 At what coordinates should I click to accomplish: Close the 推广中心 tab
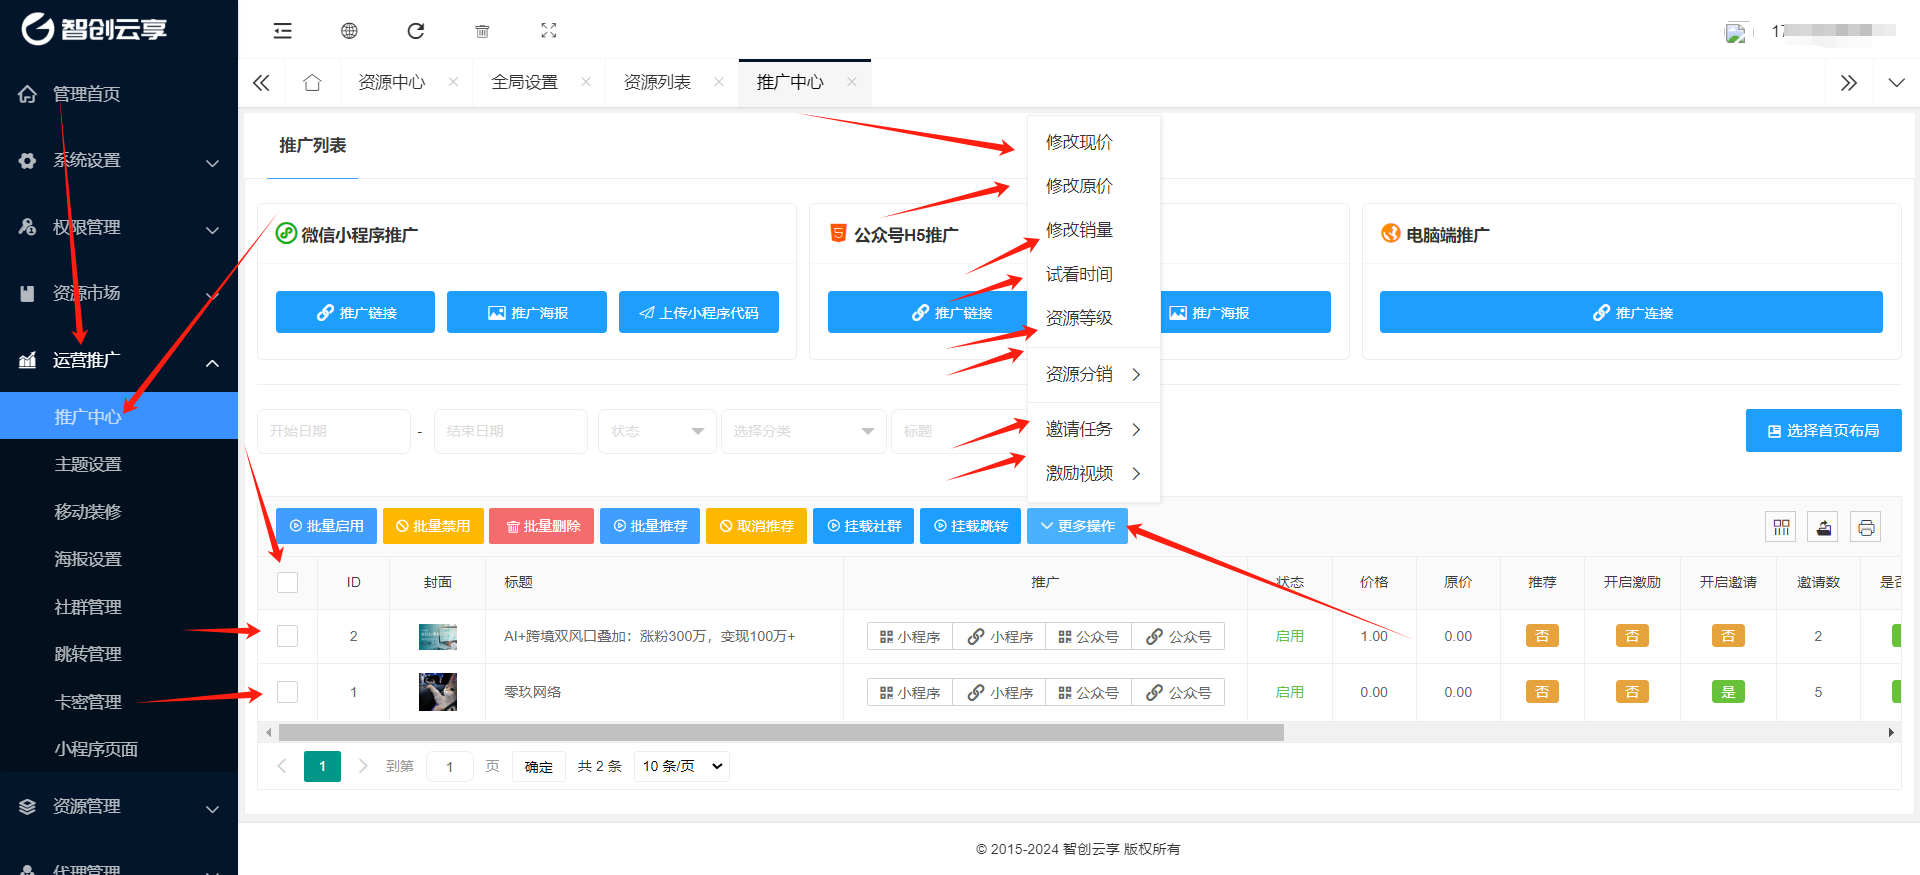pos(852,82)
